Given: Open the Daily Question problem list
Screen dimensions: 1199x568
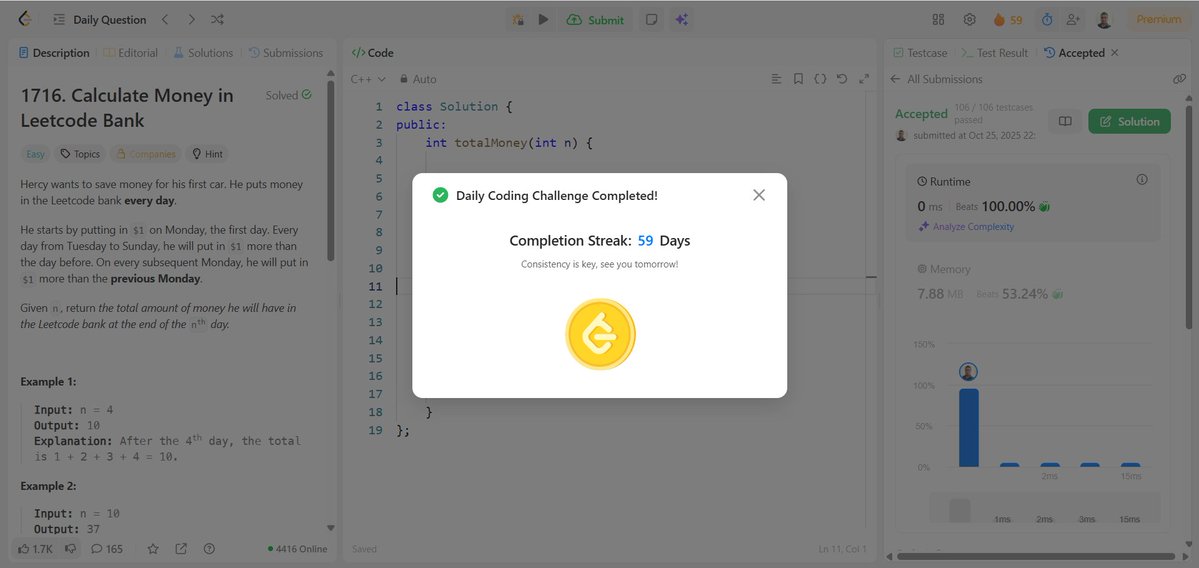Looking at the screenshot, I should coord(99,20).
